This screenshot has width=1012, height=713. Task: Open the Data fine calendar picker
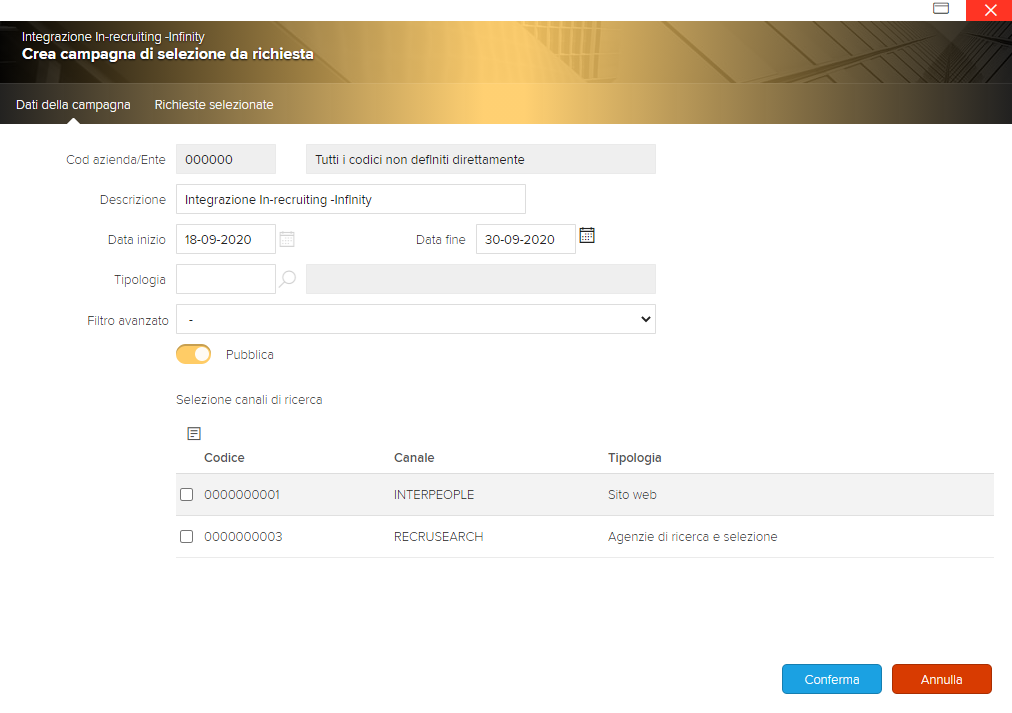coord(587,236)
